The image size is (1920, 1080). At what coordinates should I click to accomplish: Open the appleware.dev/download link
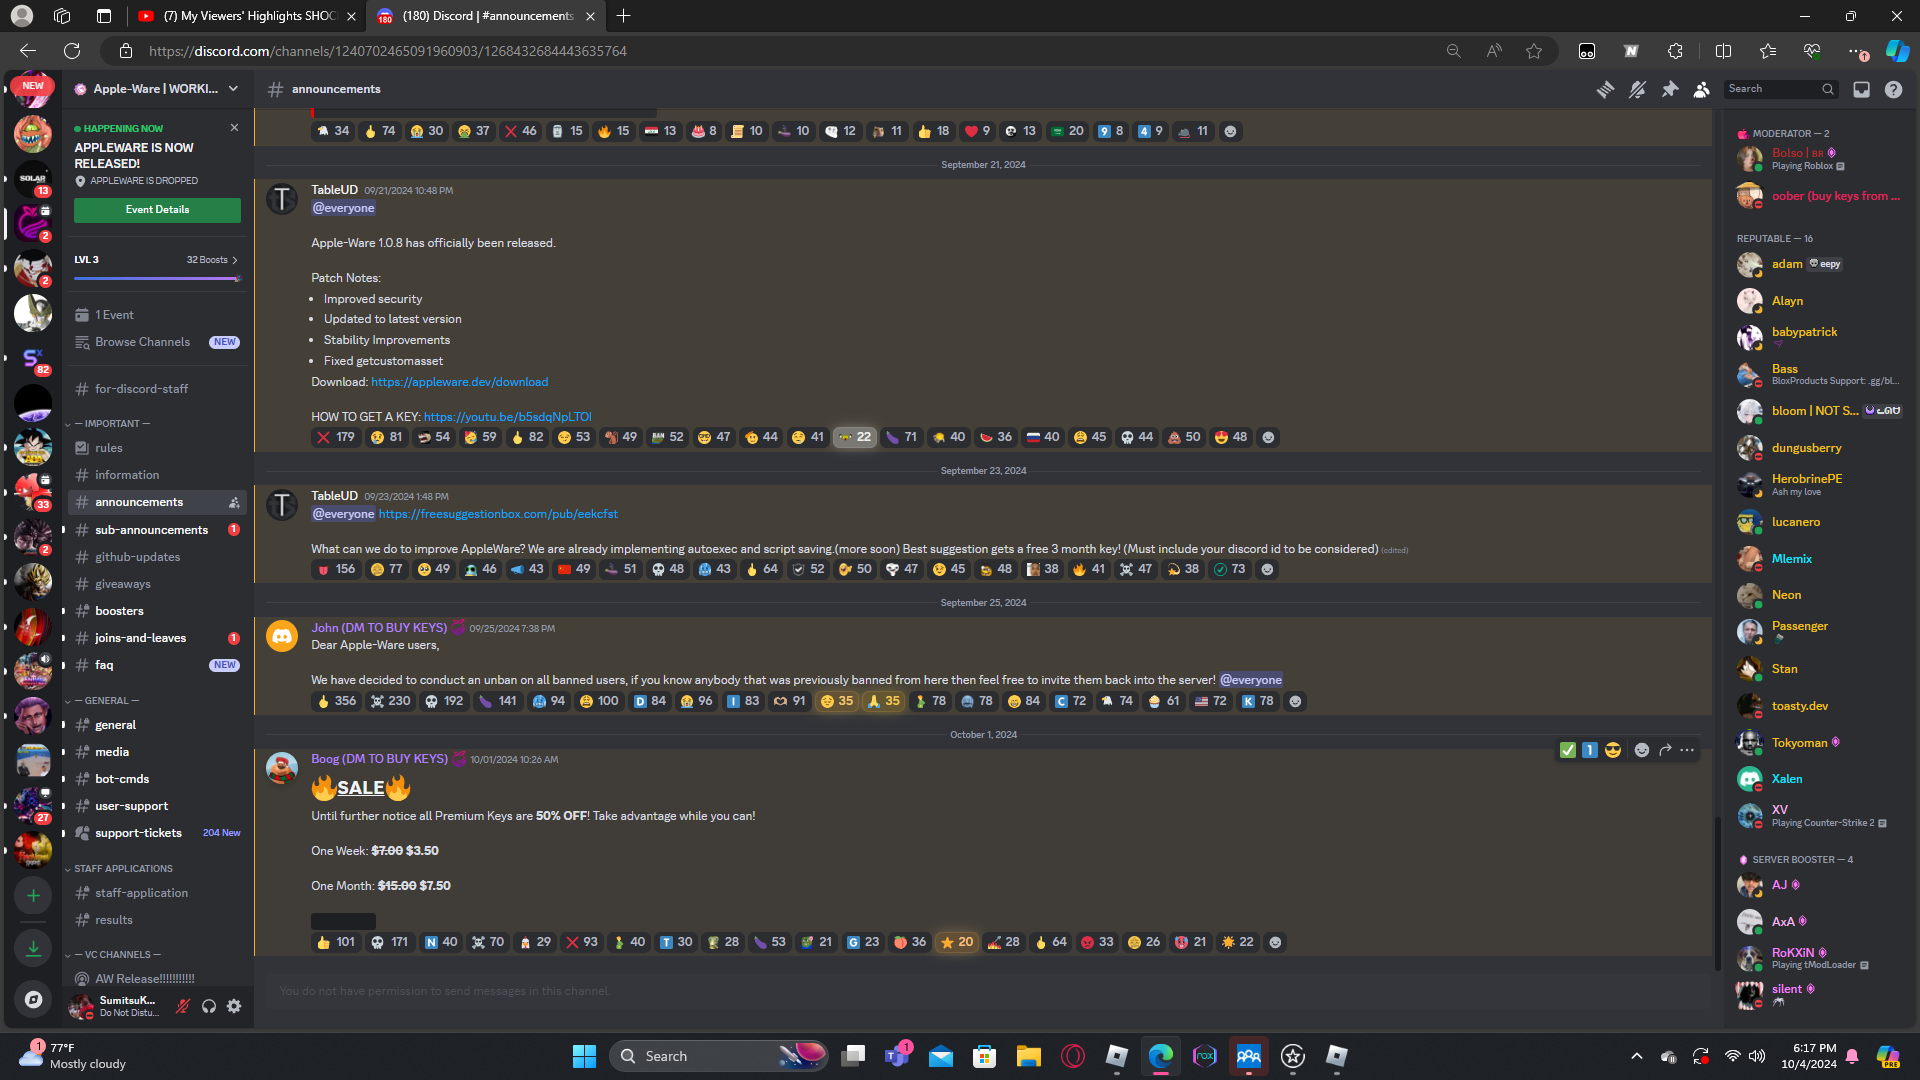(459, 382)
